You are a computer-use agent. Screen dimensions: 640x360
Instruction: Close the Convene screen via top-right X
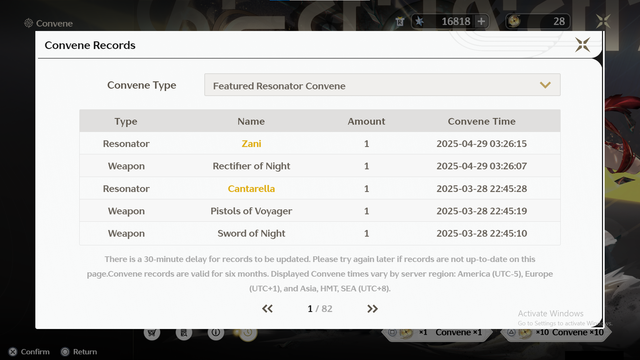pos(603,21)
